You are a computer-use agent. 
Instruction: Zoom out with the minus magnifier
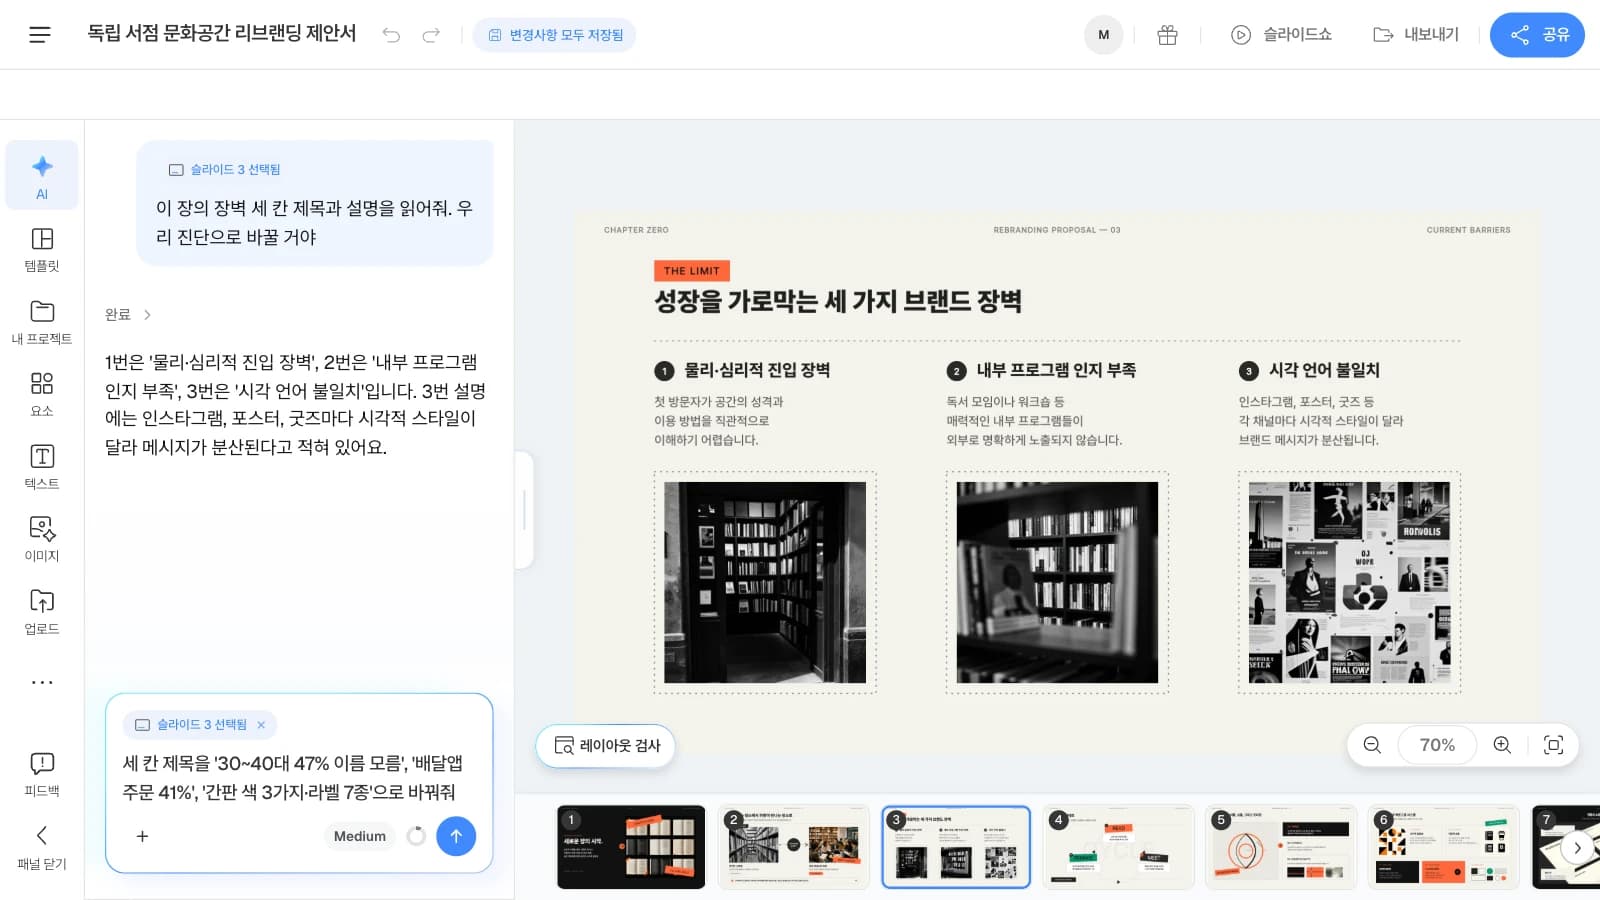coord(1372,745)
